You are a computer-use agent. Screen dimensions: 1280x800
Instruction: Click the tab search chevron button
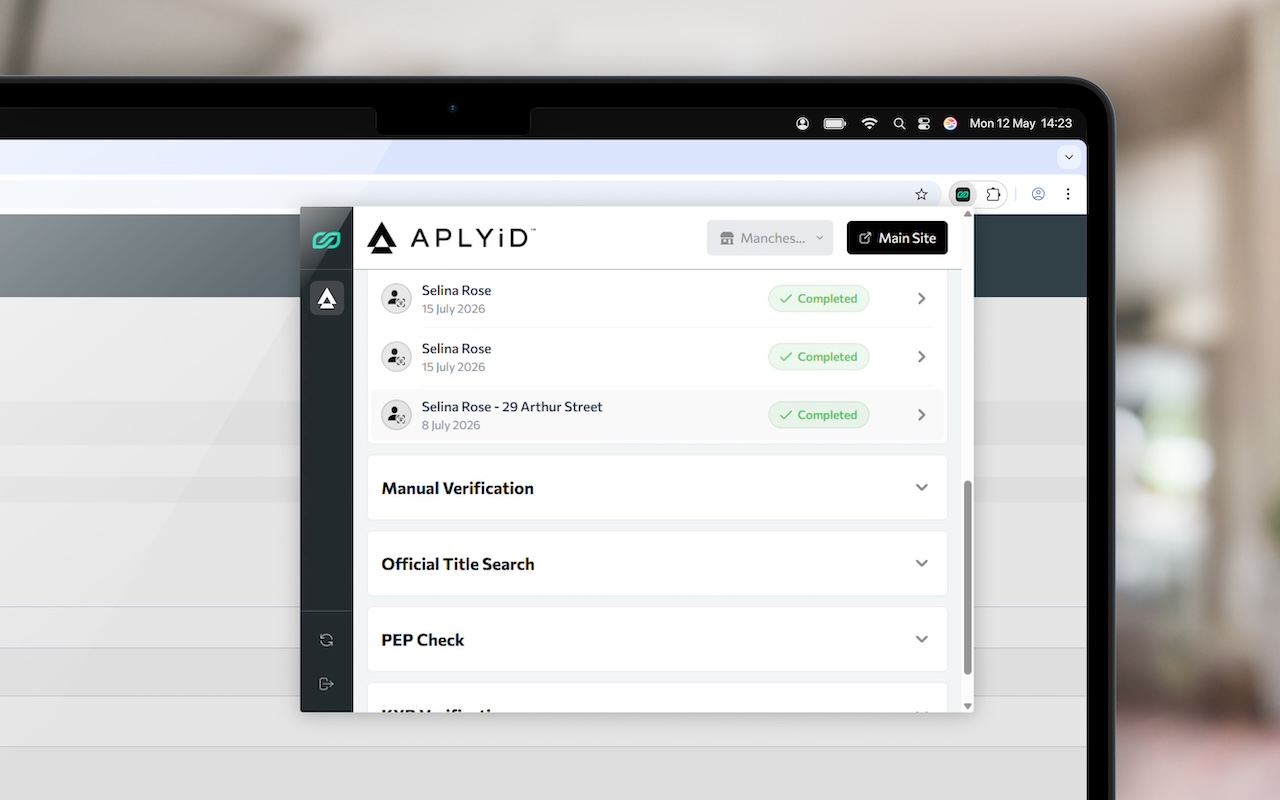point(1069,157)
